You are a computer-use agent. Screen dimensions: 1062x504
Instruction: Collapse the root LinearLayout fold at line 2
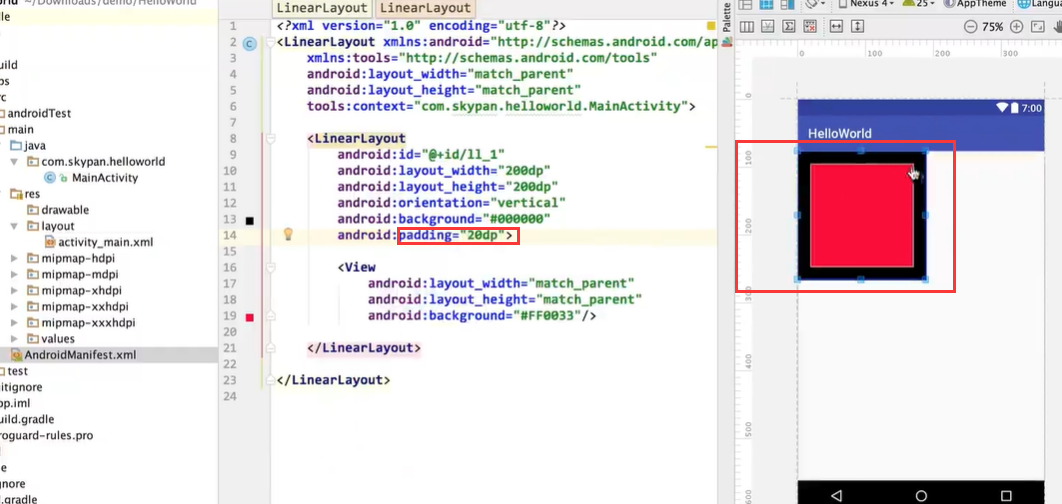[270, 42]
